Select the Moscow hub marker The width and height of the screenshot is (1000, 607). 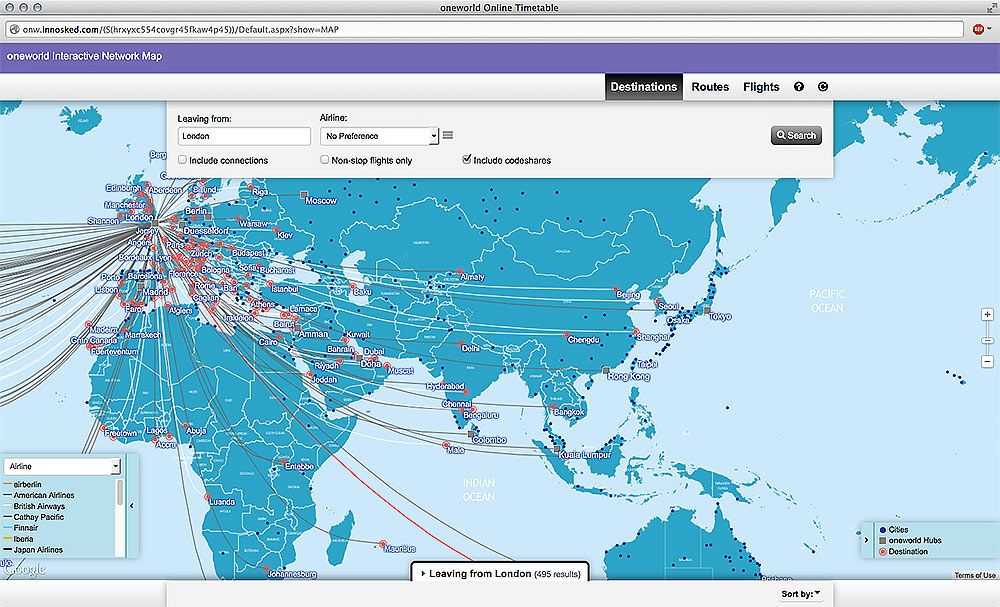coord(304,194)
